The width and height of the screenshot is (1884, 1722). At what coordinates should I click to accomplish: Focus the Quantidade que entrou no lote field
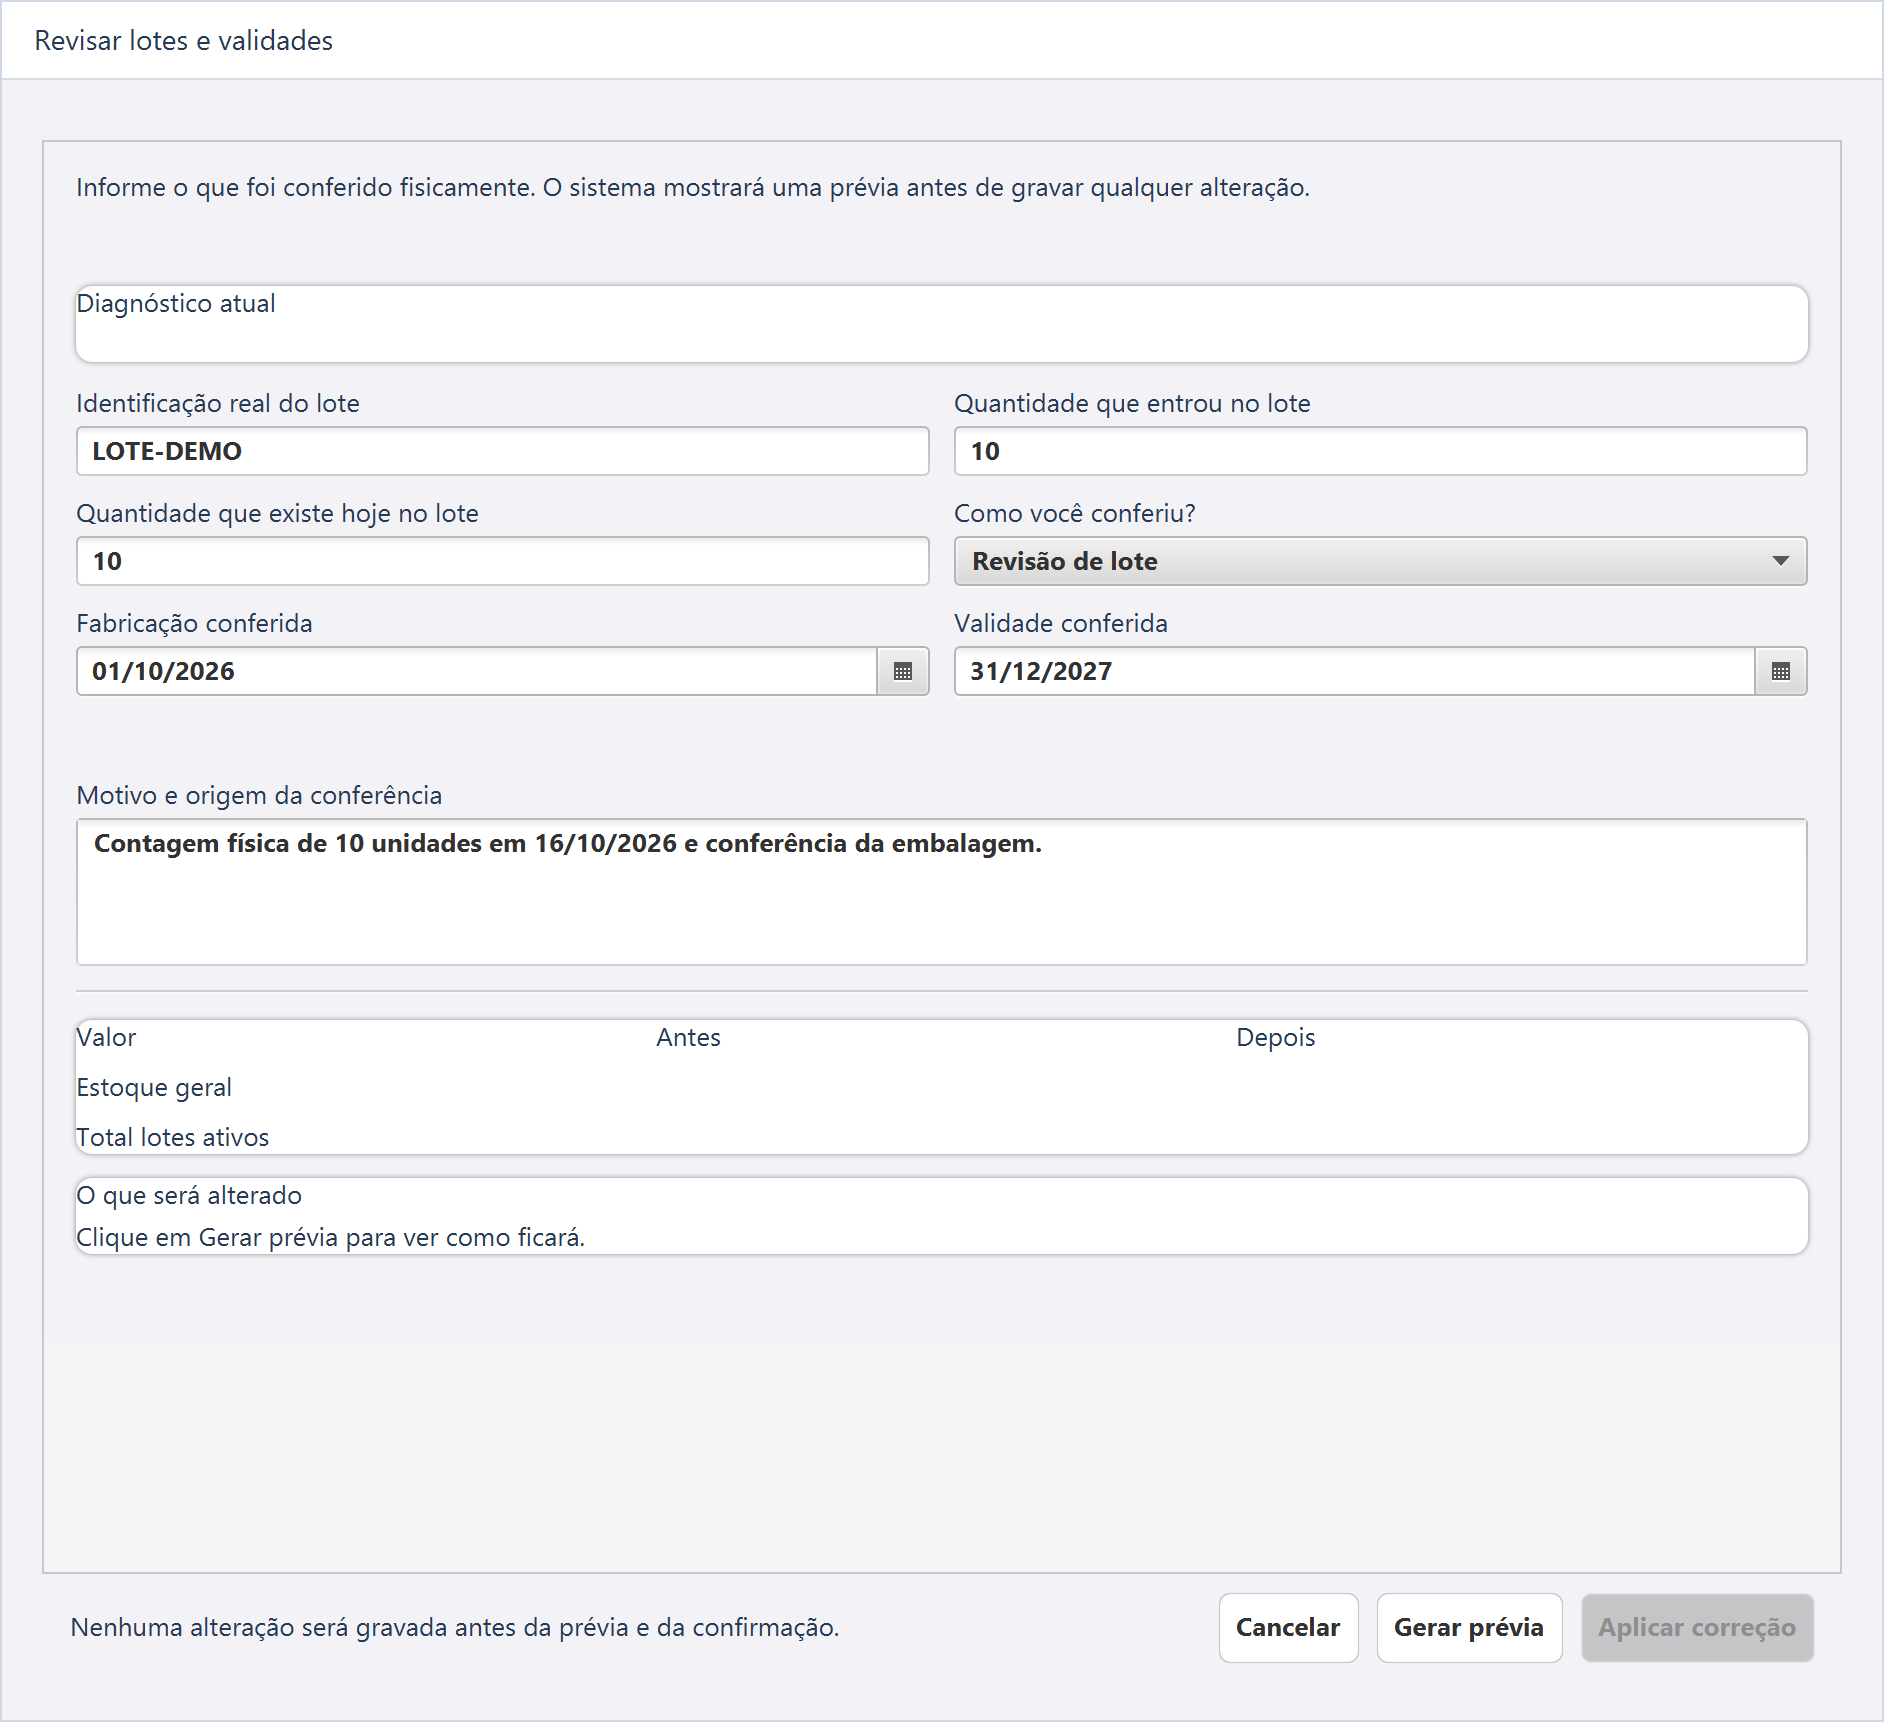[1380, 451]
